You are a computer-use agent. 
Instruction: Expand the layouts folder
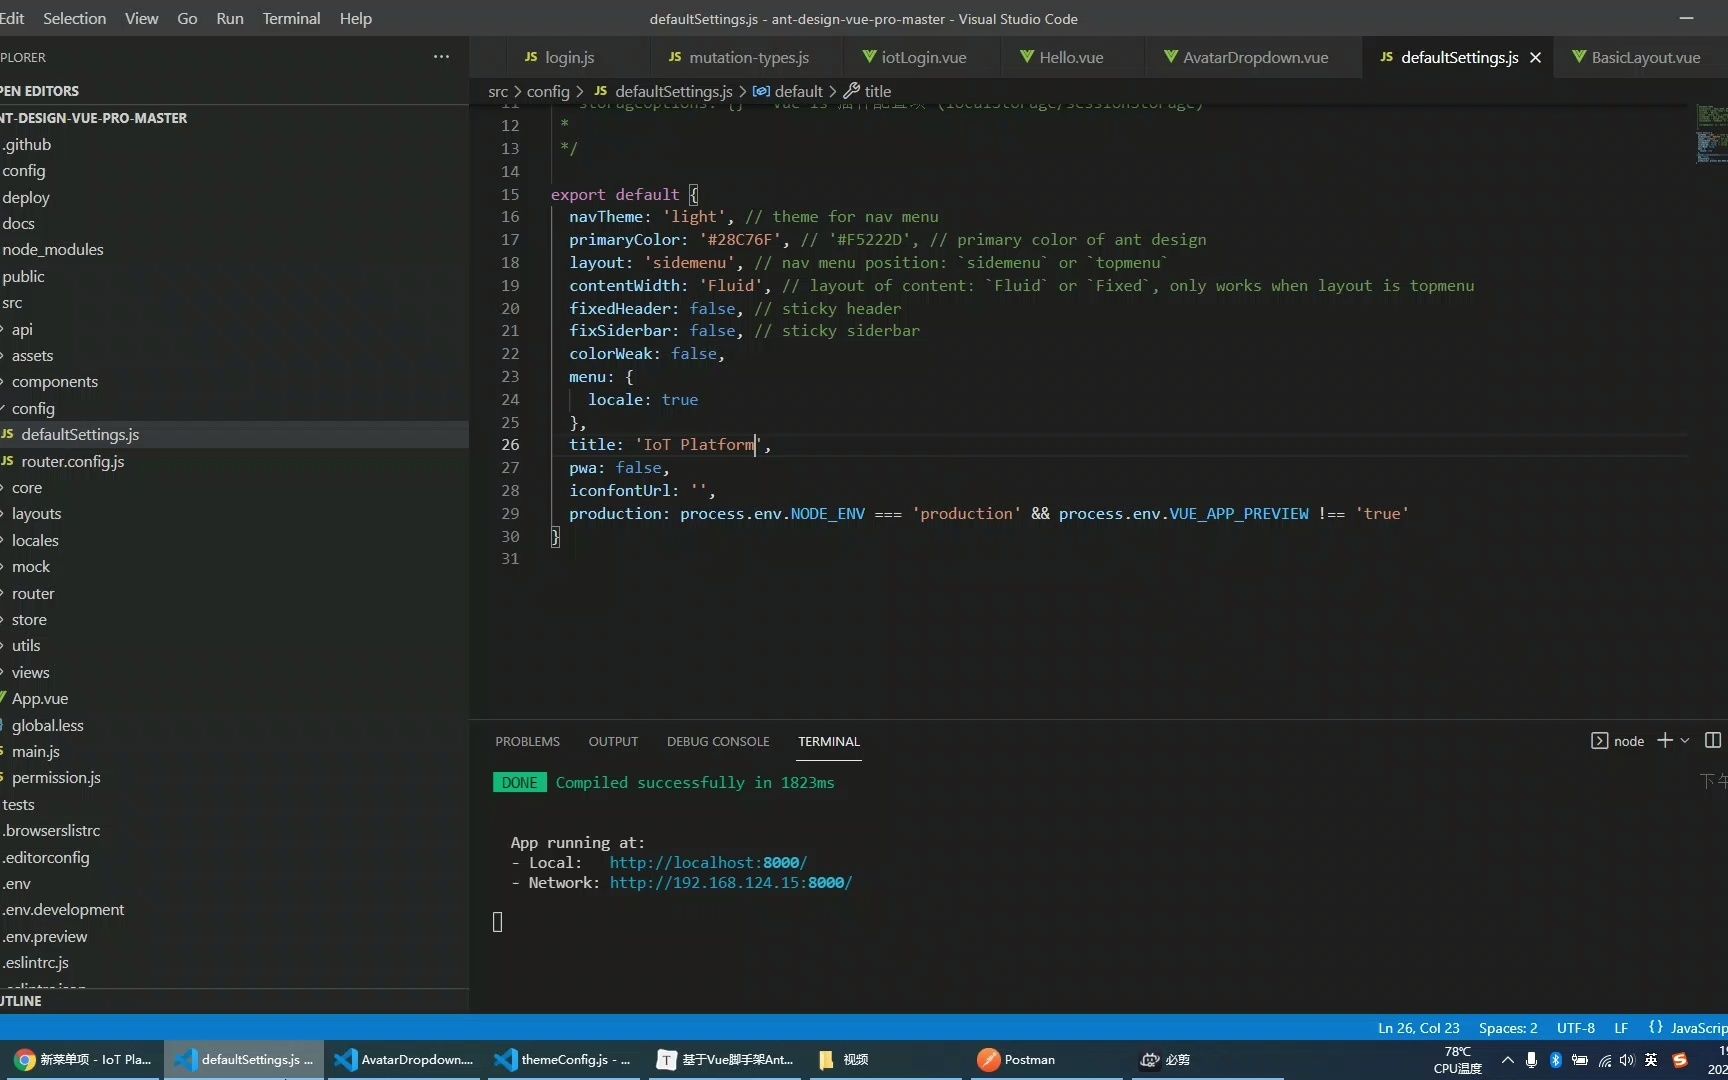[x=234, y=514]
